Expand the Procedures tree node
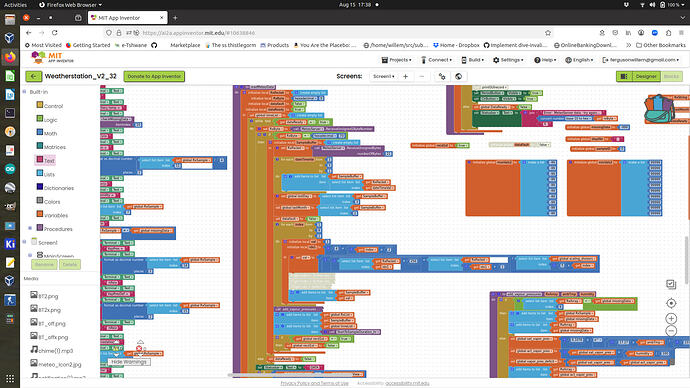The image size is (690, 388). (30, 228)
